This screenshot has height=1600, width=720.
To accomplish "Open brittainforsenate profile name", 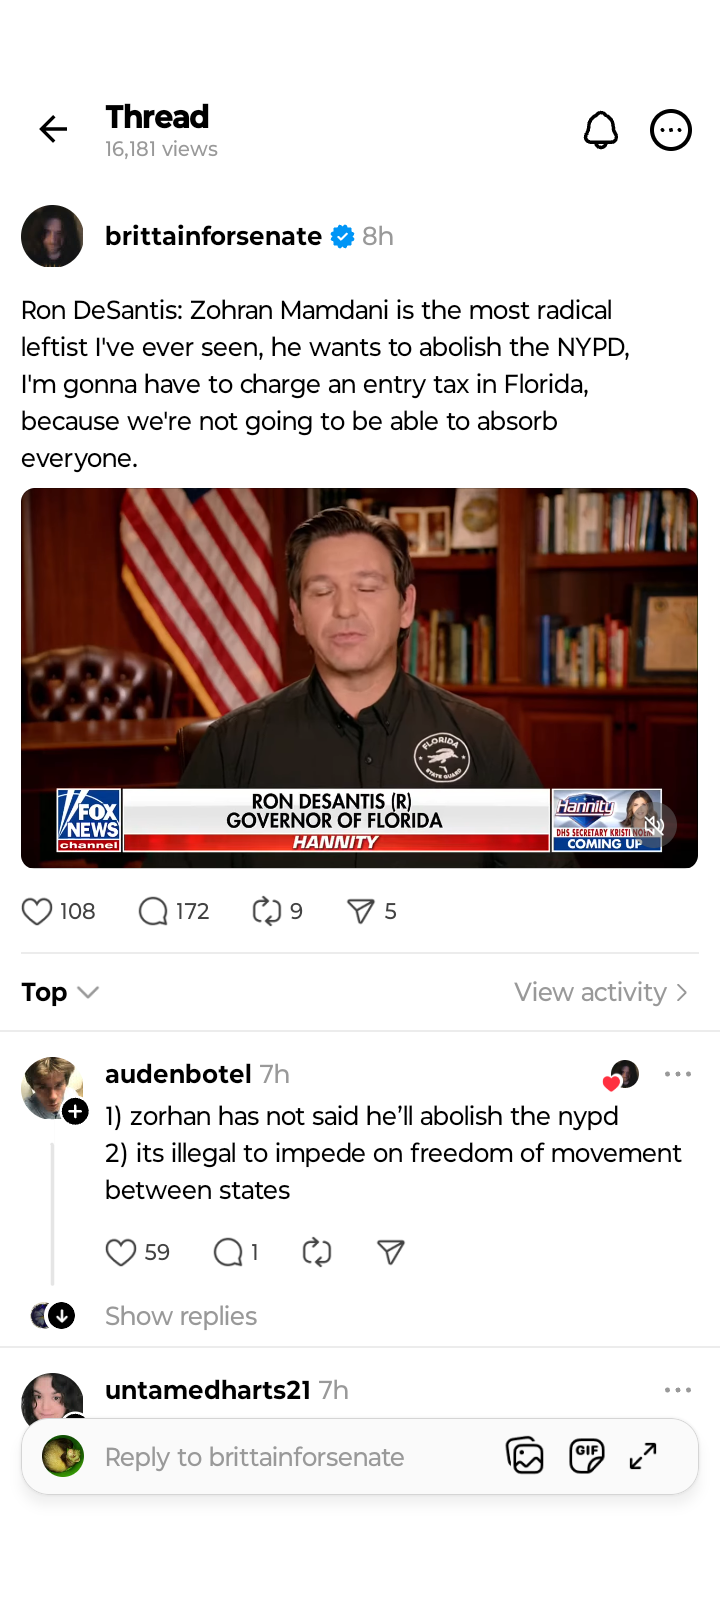I will (213, 236).
